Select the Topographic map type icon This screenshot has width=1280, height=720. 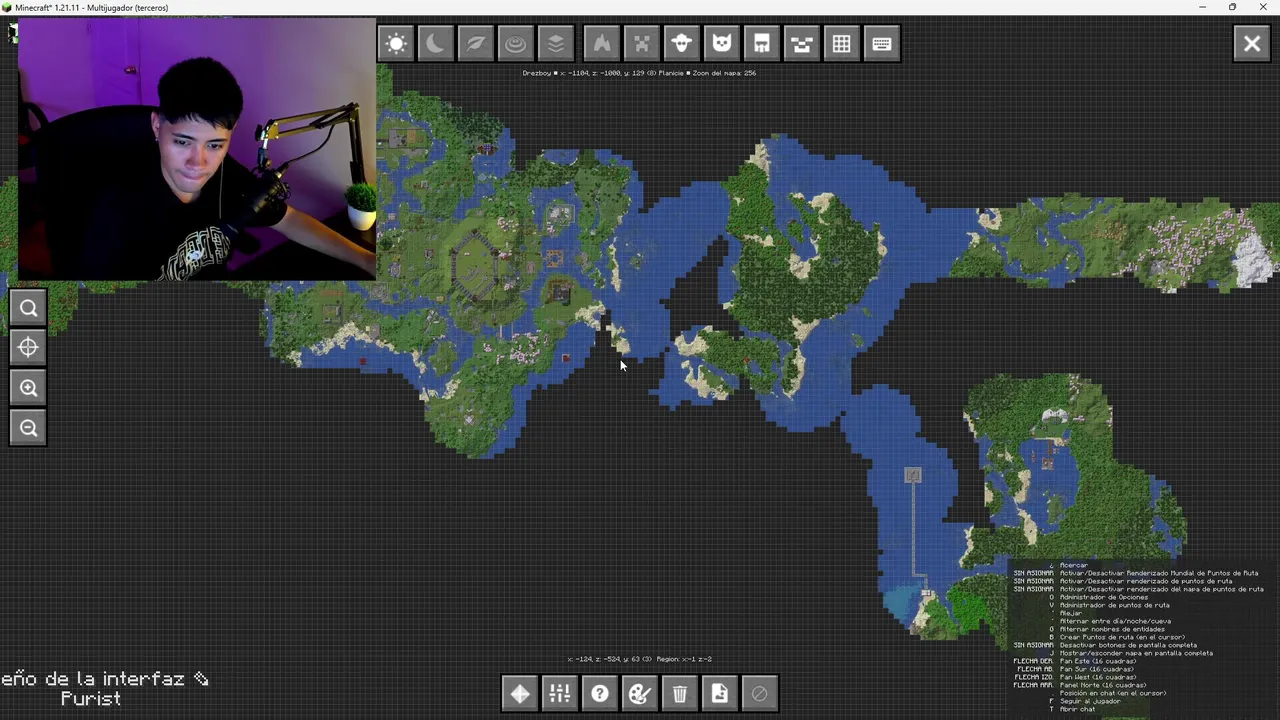(516, 44)
